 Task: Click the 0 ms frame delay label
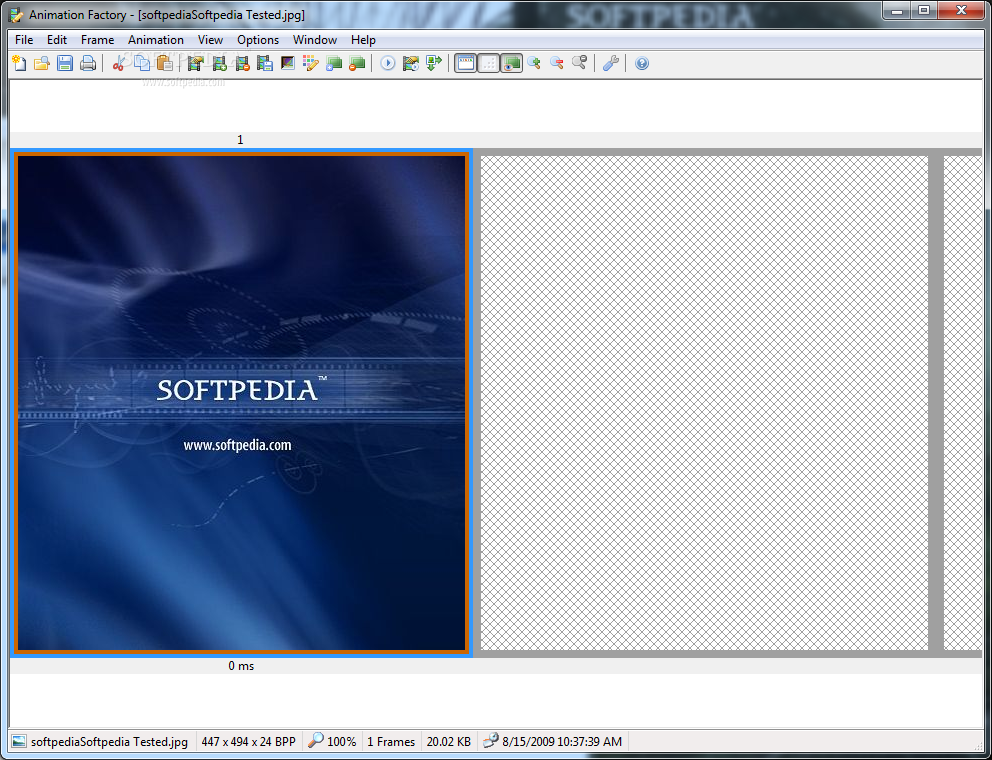[241, 666]
